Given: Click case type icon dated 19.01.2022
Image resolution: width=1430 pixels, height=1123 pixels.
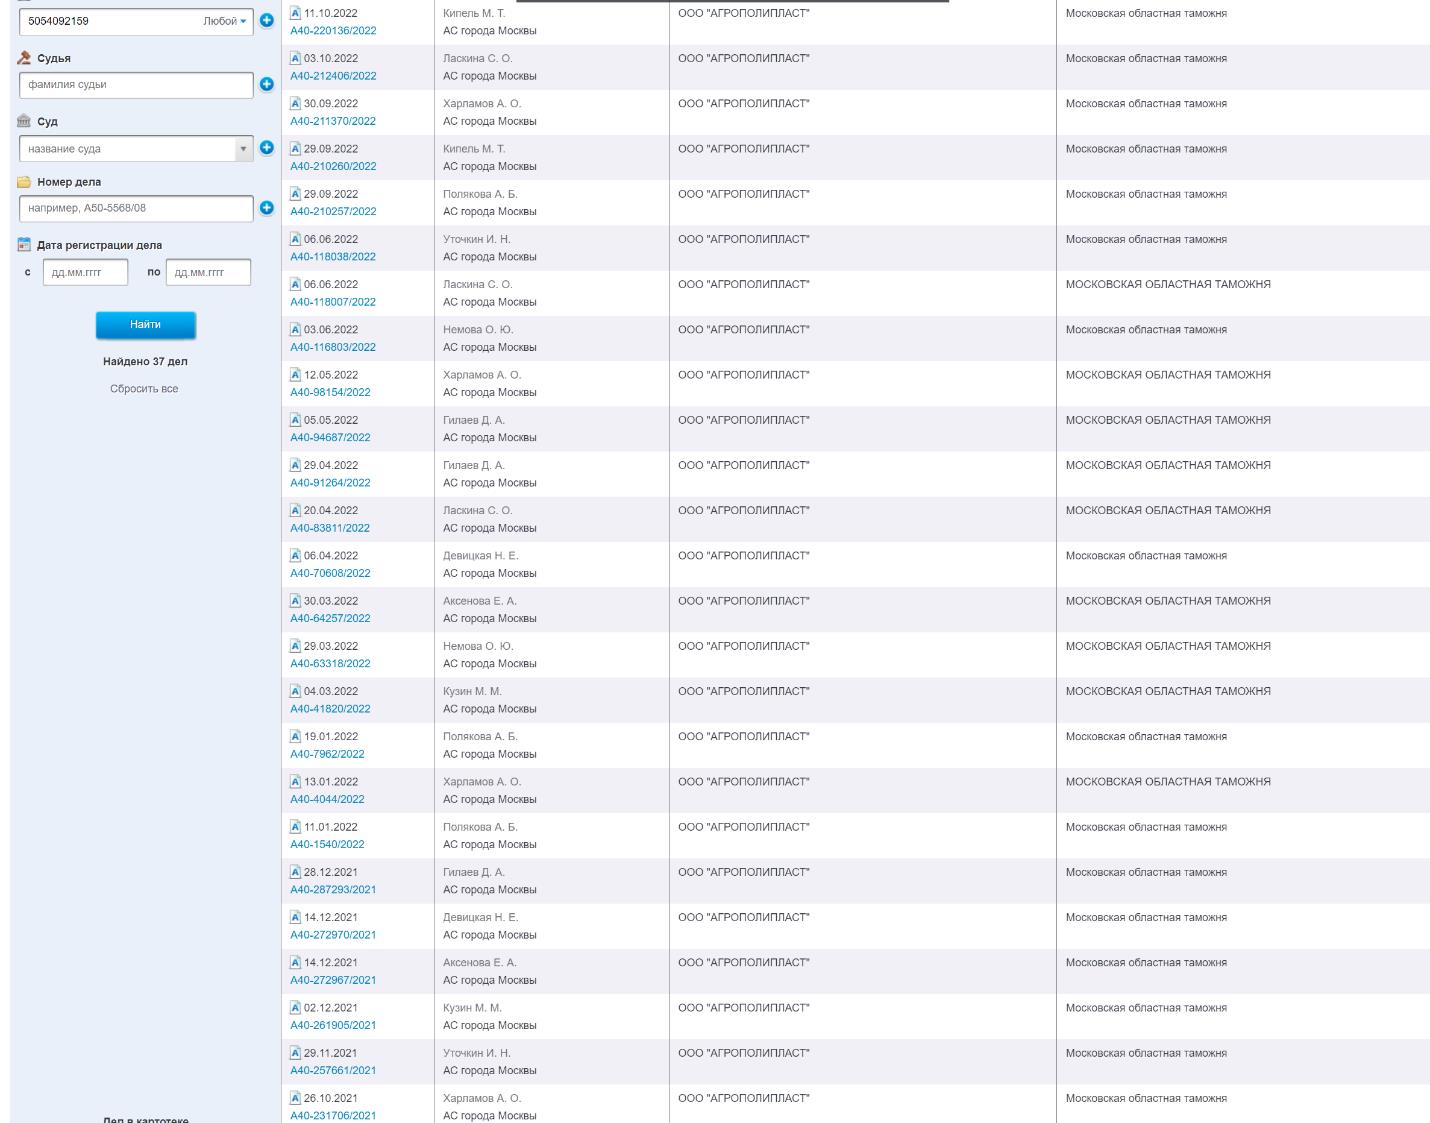Looking at the screenshot, I should (295, 736).
